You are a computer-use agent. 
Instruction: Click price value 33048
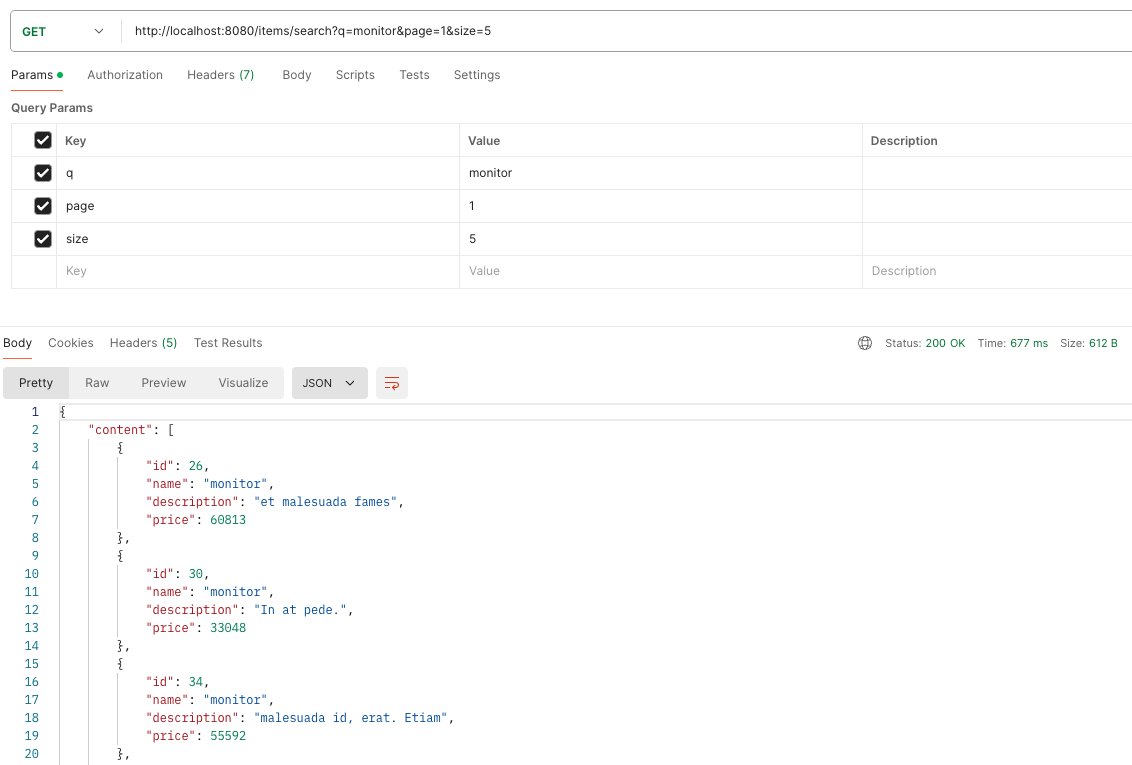228,629
